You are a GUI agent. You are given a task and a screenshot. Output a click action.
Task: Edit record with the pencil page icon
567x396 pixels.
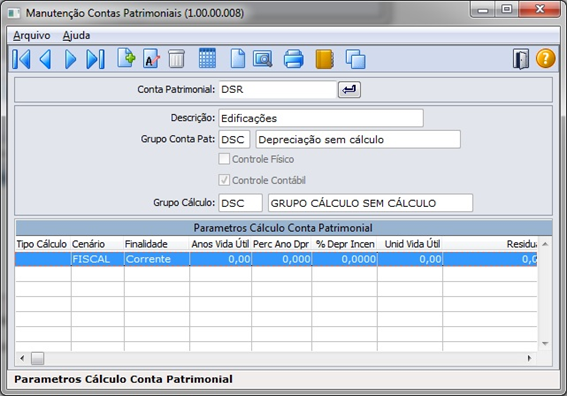(152, 58)
